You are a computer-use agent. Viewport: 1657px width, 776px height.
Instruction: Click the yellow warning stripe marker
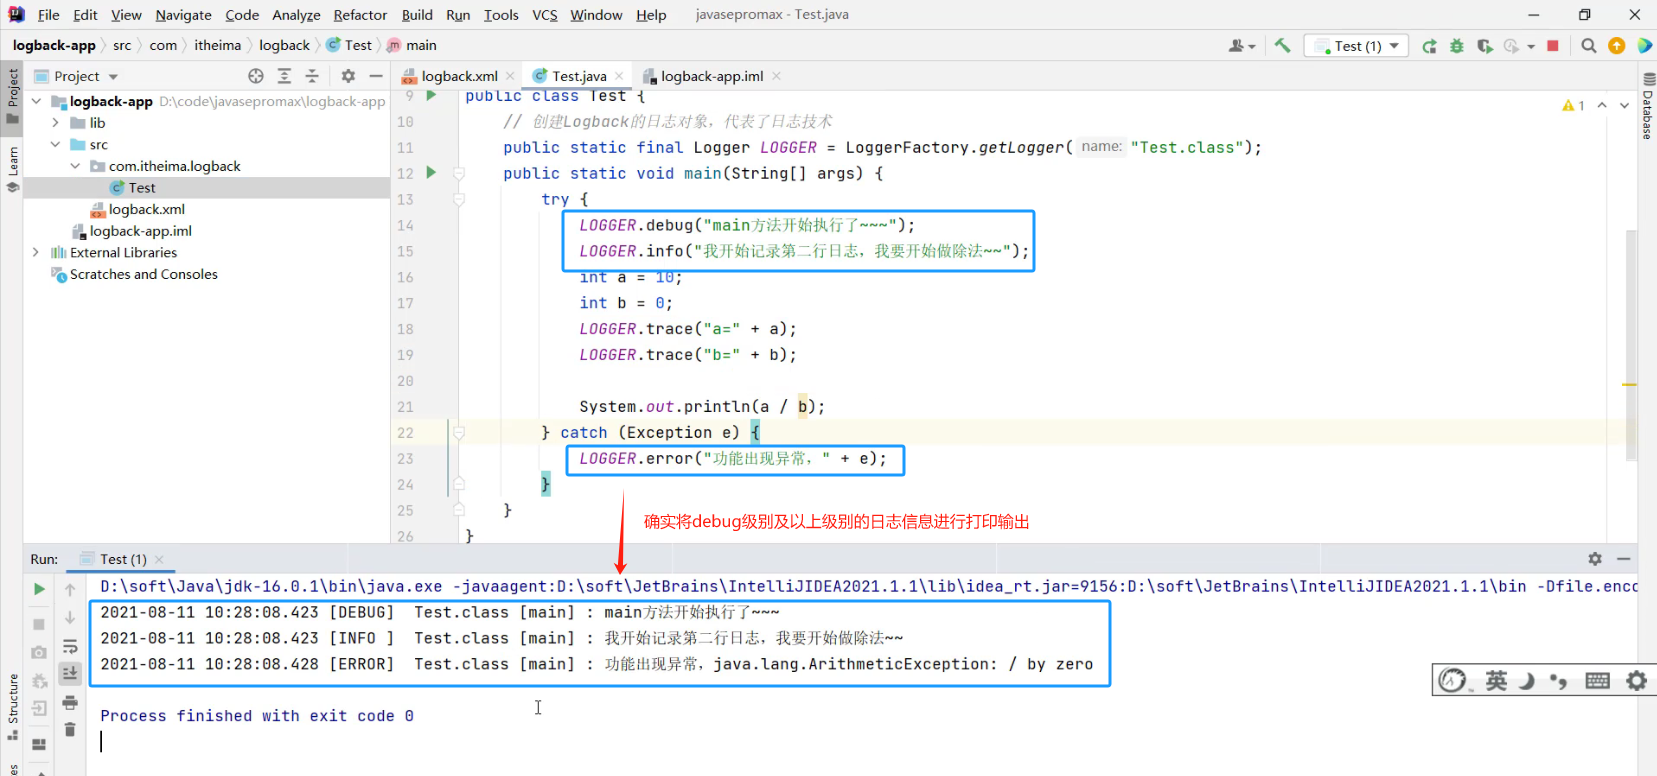[1629, 384]
